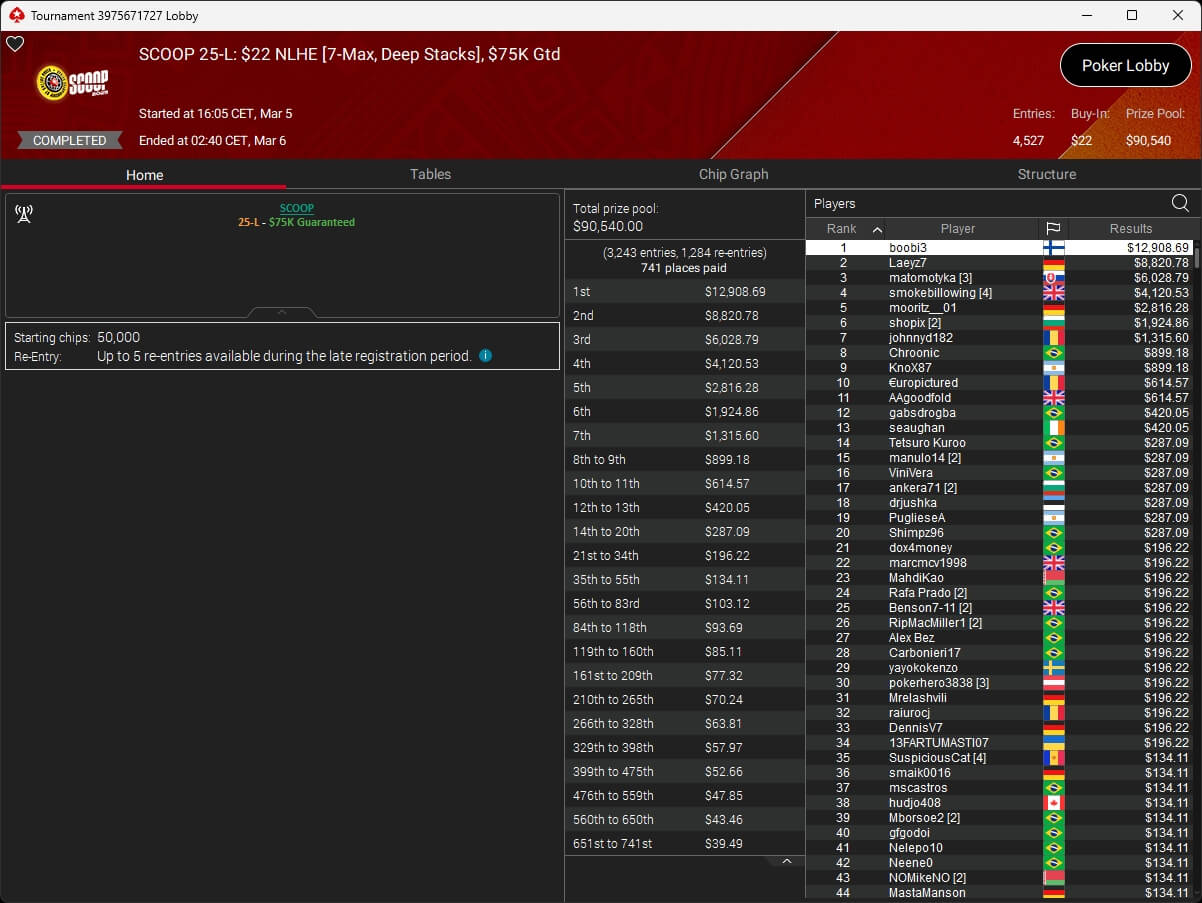
Task: Click the Poker Lobby button
Action: tap(1125, 66)
